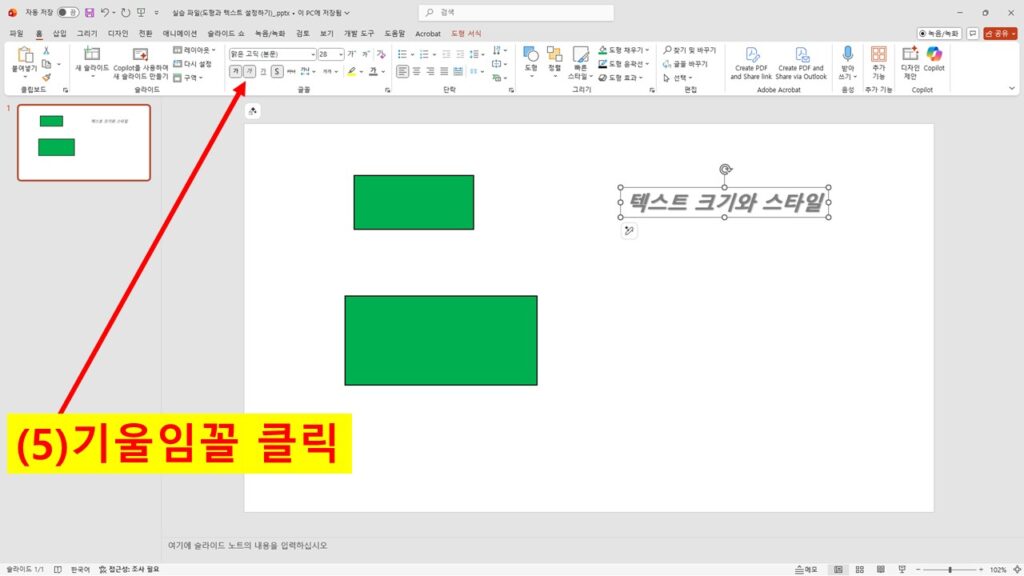The height and width of the screenshot is (576, 1024).
Task: Enable italic formatting as the arrow indicates
Action: tap(249, 70)
